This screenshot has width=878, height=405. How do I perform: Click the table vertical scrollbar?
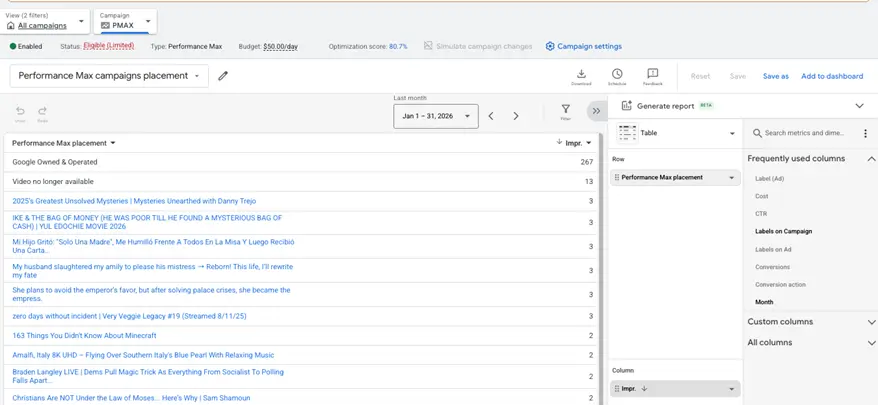tap(601, 269)
